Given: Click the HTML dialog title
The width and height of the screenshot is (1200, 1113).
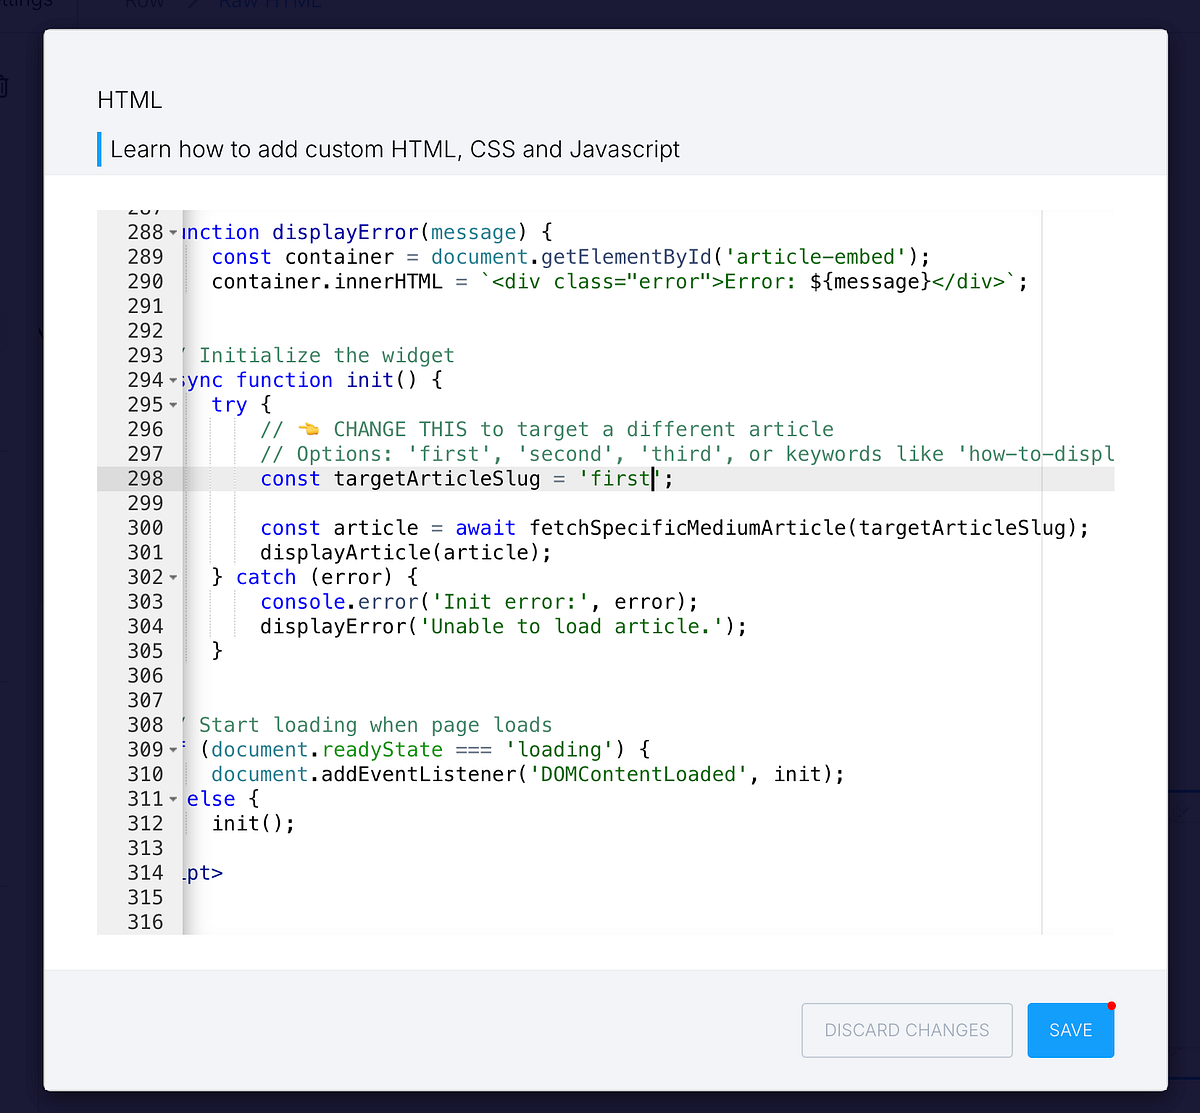Looking at the screenshot, I should click(x=128, y=100).
